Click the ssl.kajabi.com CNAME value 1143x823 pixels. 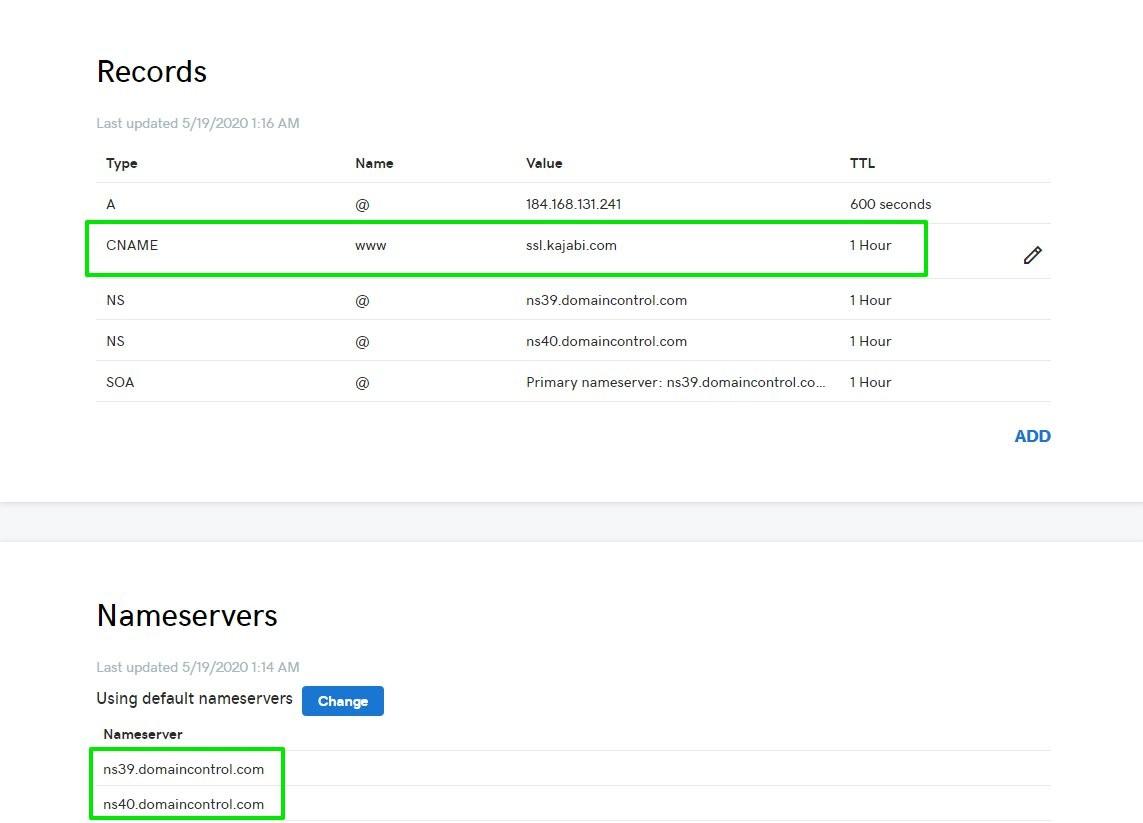point(571,245)
